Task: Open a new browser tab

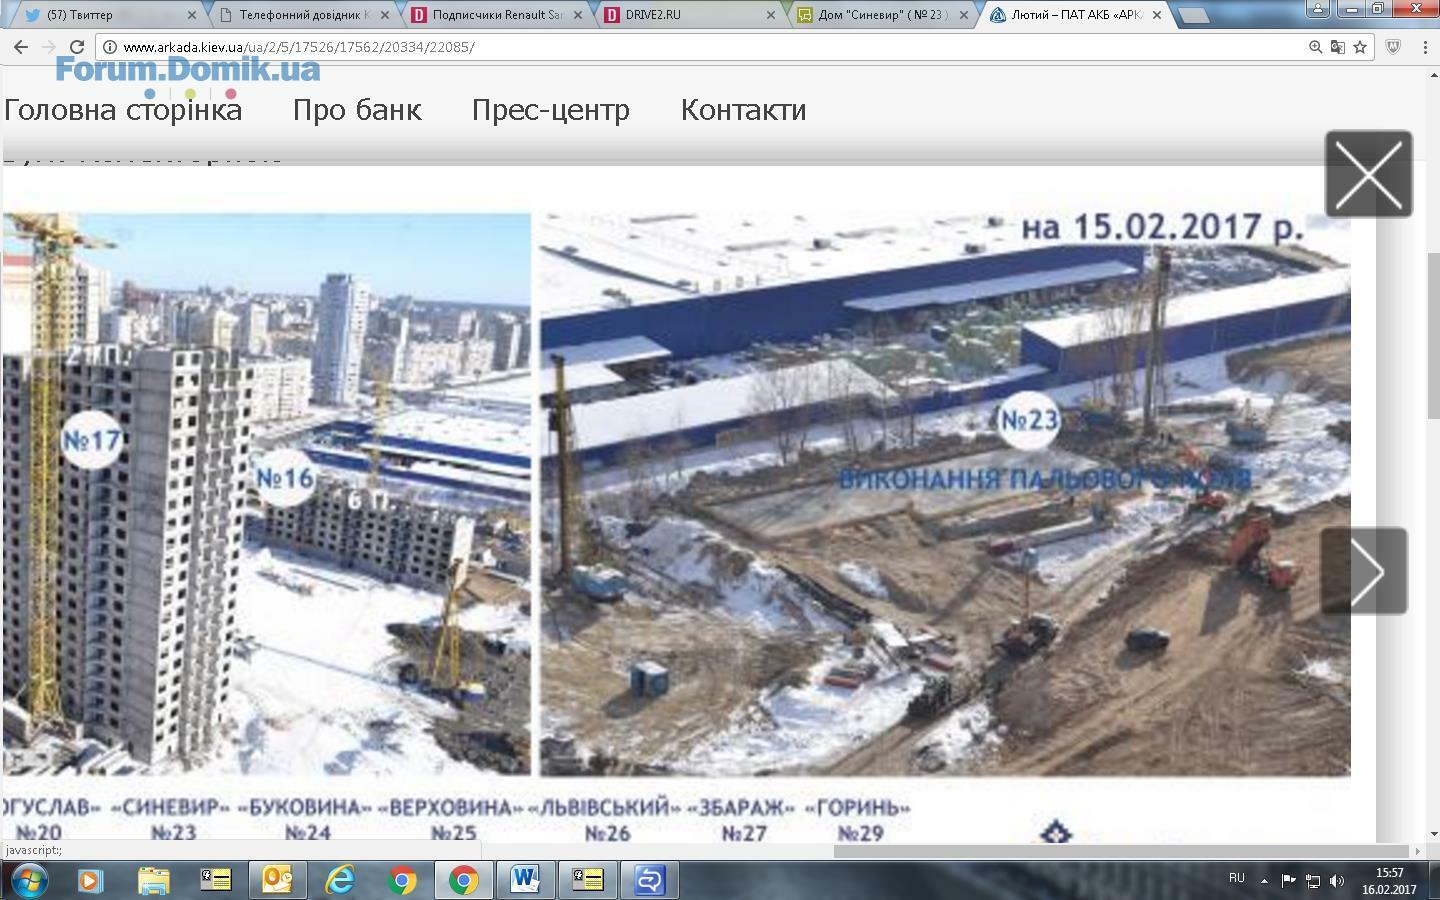Action: coord(1194,15)
